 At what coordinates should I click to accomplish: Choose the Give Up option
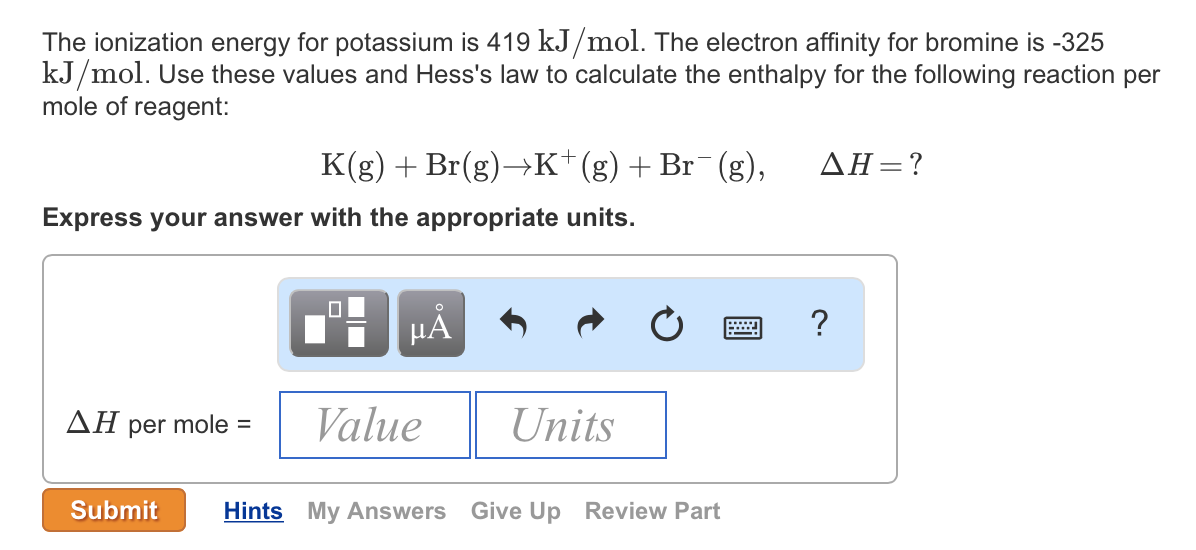[x=516, y=511]
